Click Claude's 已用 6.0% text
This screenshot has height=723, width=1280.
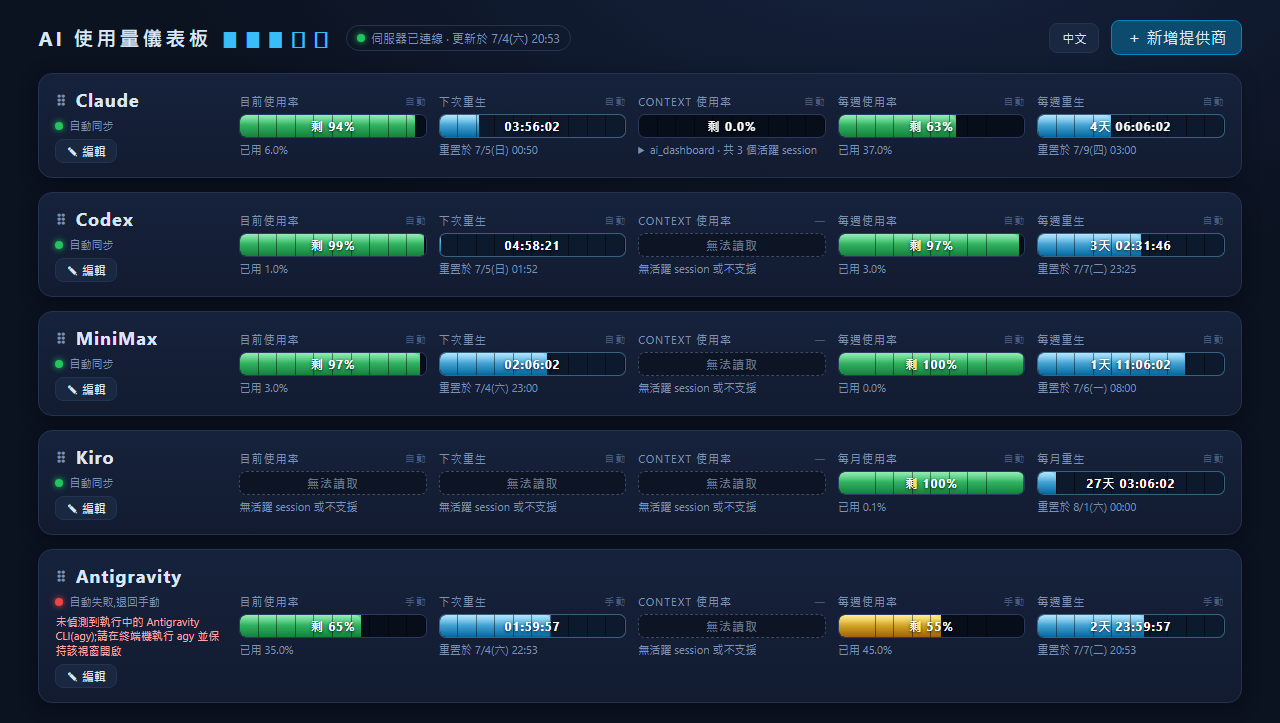coord(264,150)
